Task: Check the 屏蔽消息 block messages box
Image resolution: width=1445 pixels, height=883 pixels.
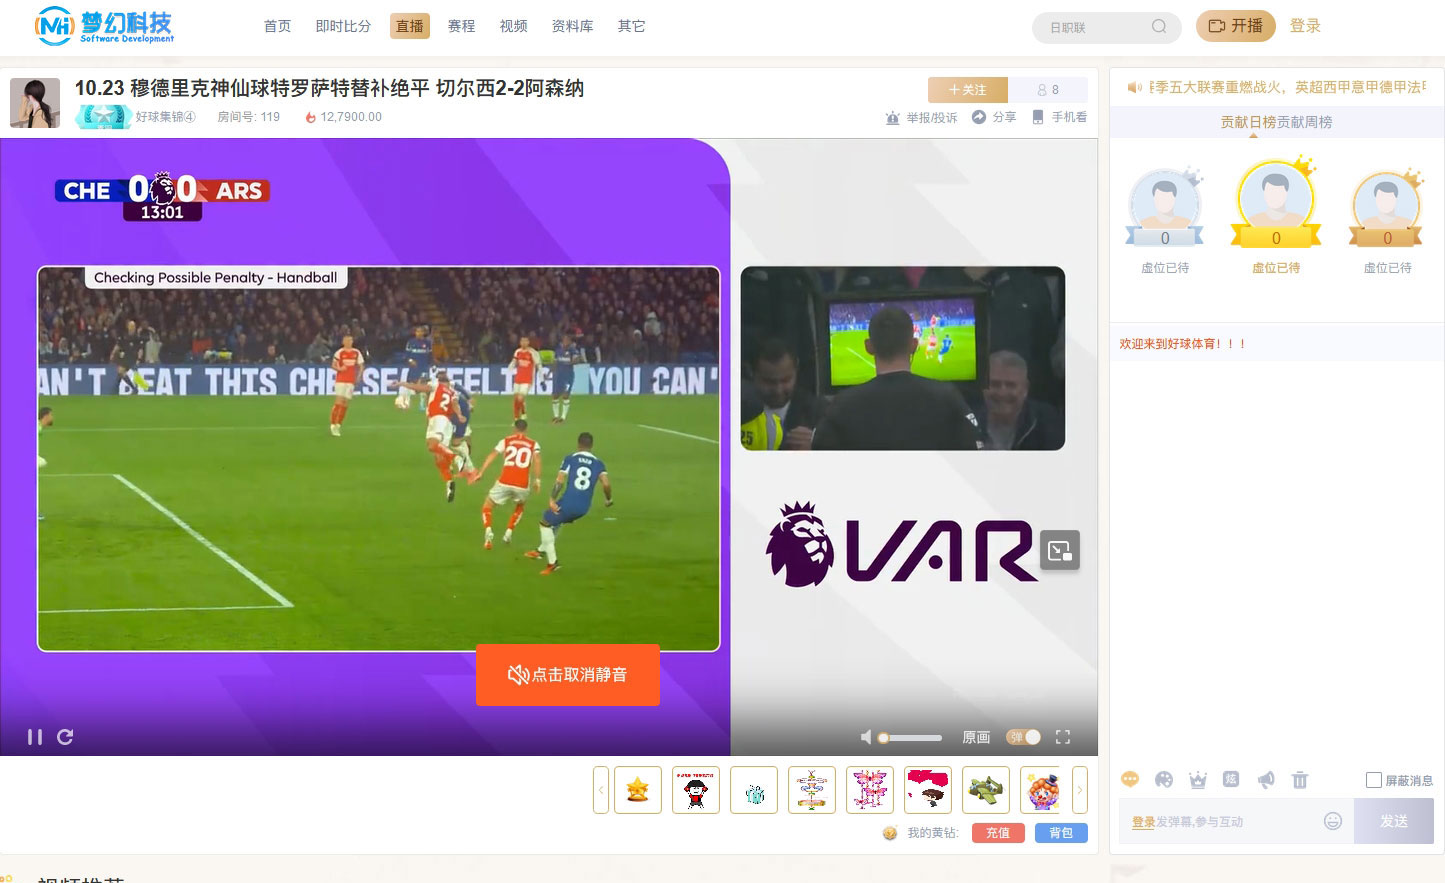Action: click(1374, 780)
